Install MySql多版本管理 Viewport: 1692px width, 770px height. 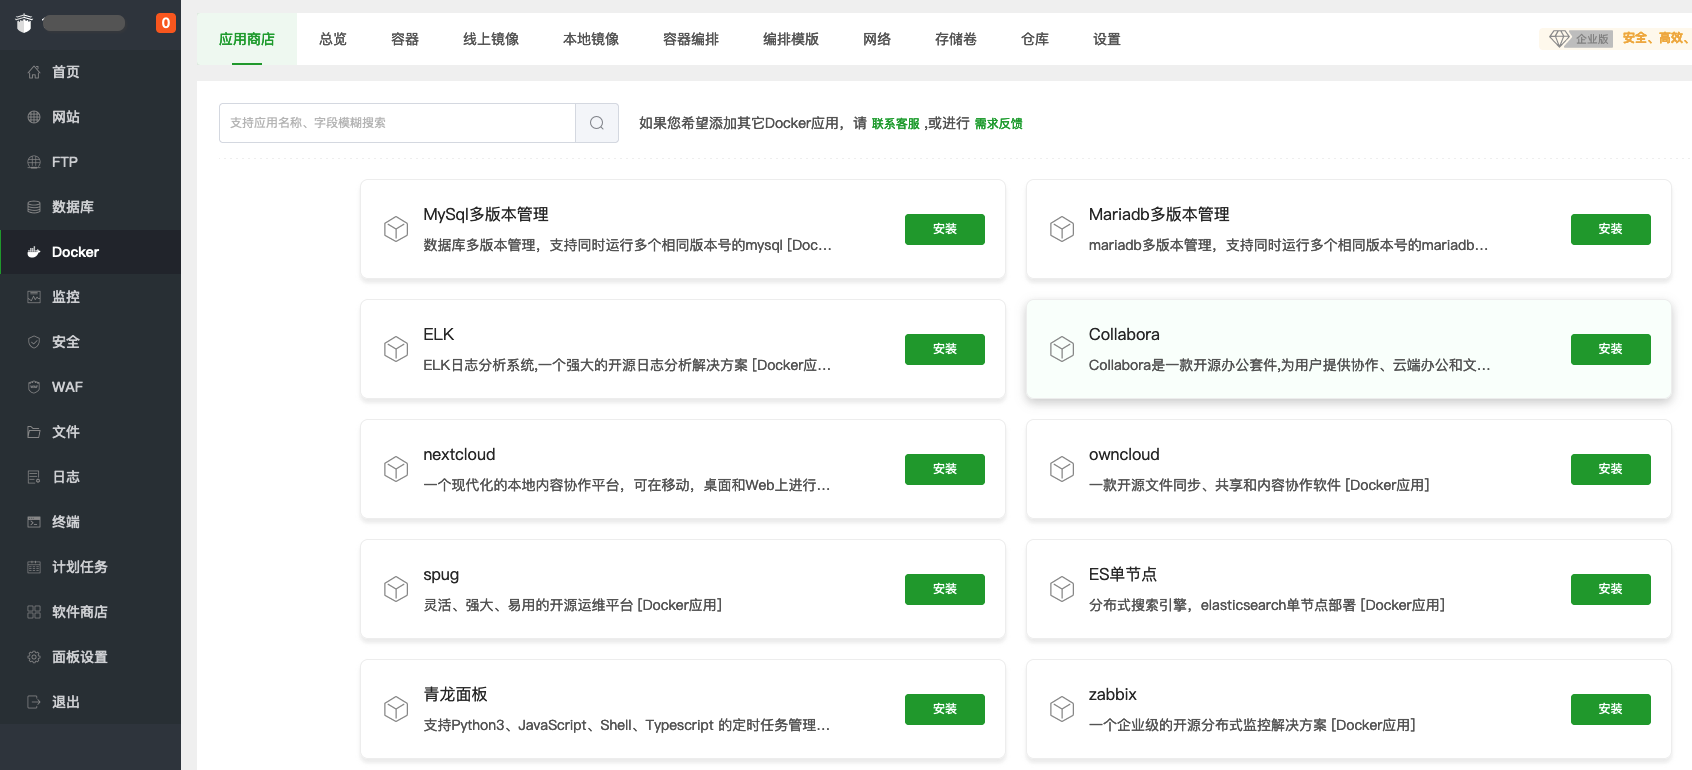click(945, 229)
